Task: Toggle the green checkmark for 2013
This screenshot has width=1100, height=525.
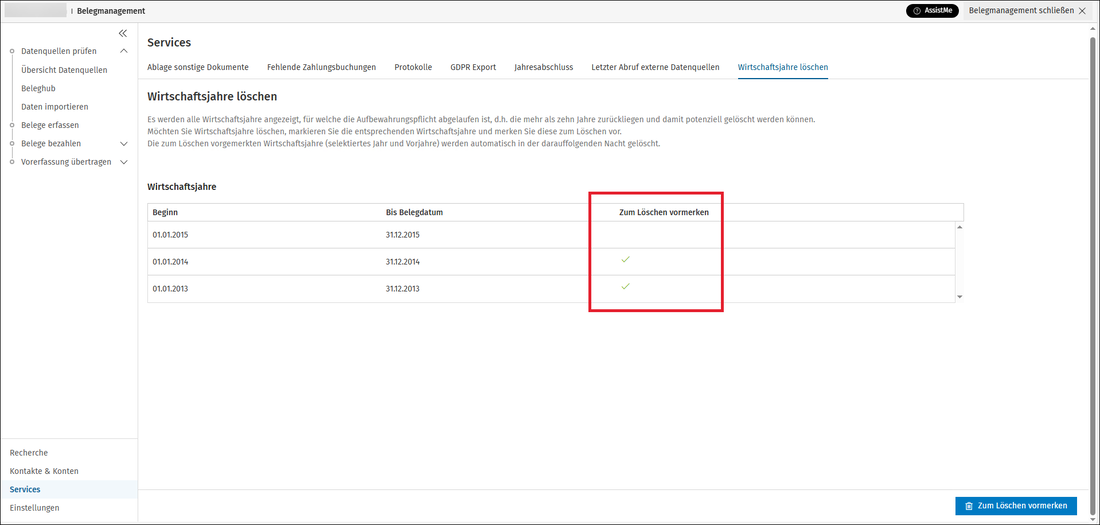Action: click(x=626, y=286)
